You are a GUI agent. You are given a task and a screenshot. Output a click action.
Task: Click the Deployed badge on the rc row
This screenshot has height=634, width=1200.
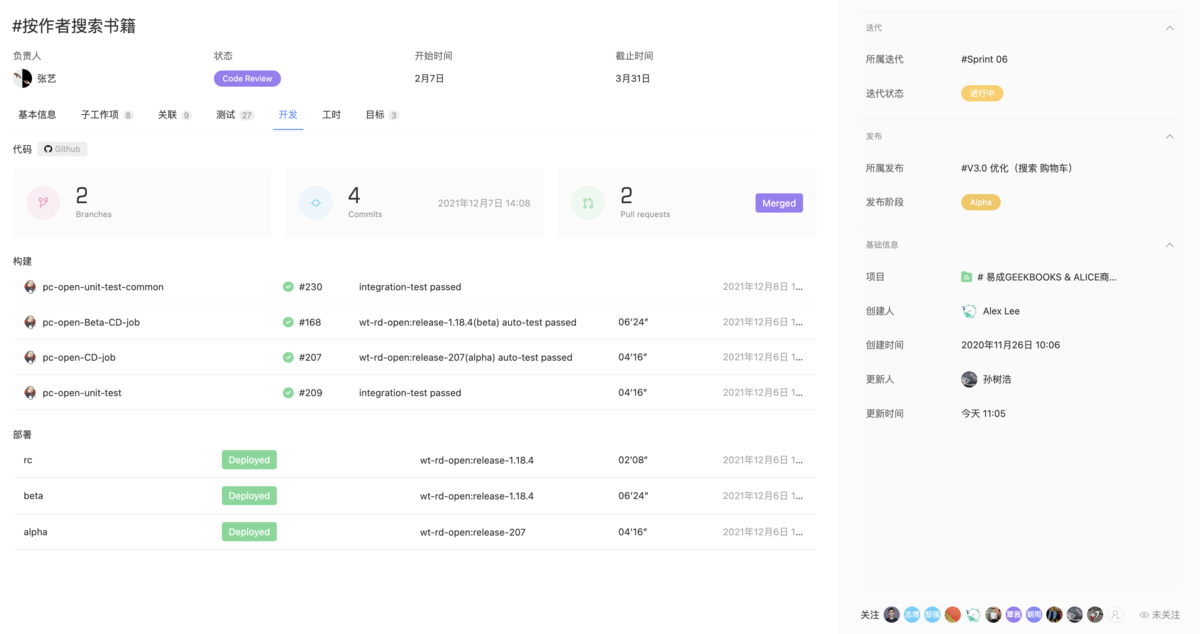[x=248, y=459]
